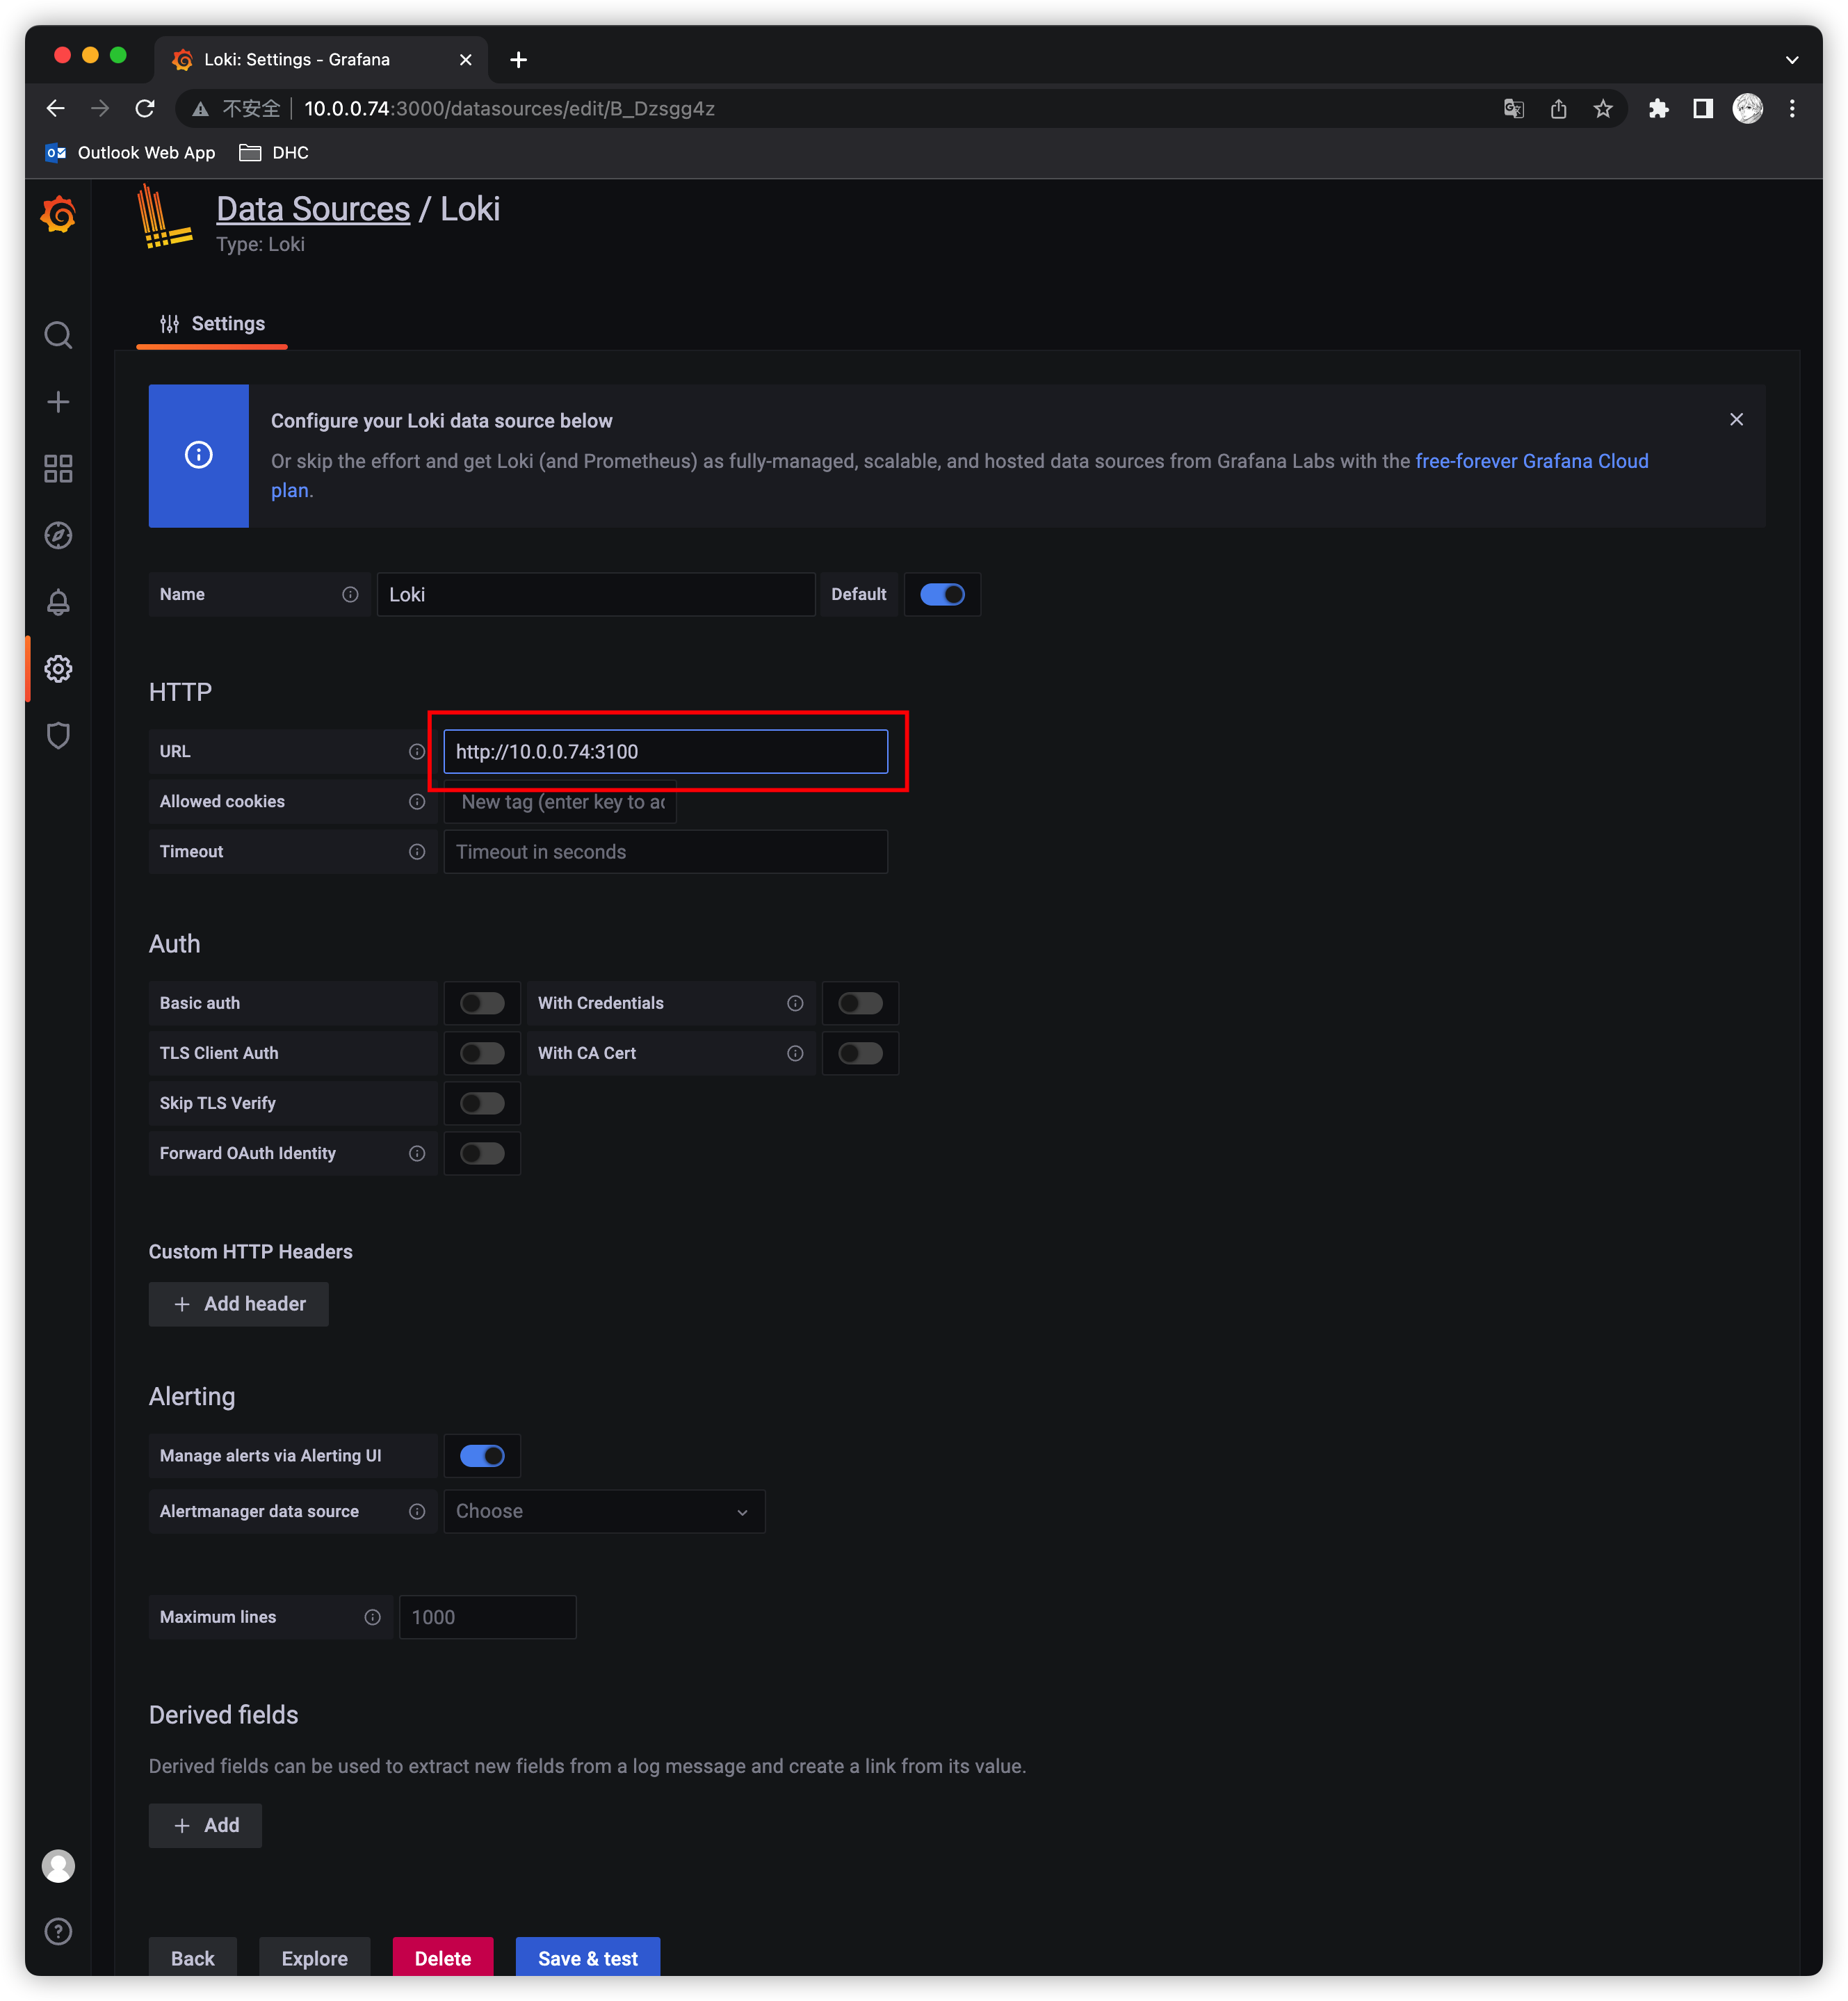Open the Server Admin shield icon
The width and height of the screenshot is (1848, 2001).
pyautogui.click(x=58, y=736)
